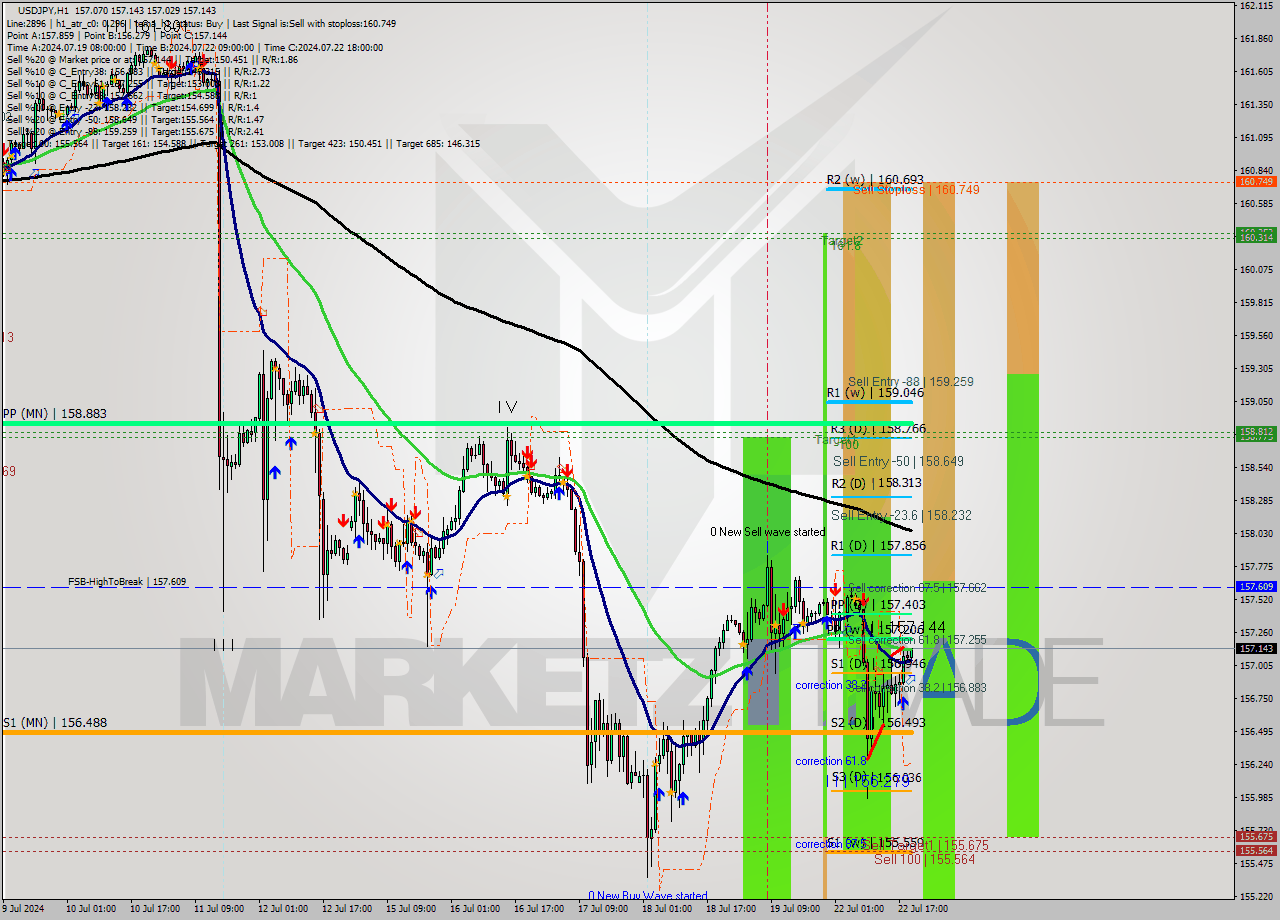Screen dimensions: 1280x920
Task: Click the blue 'correction 38.2' label
Action: [830, 685]
